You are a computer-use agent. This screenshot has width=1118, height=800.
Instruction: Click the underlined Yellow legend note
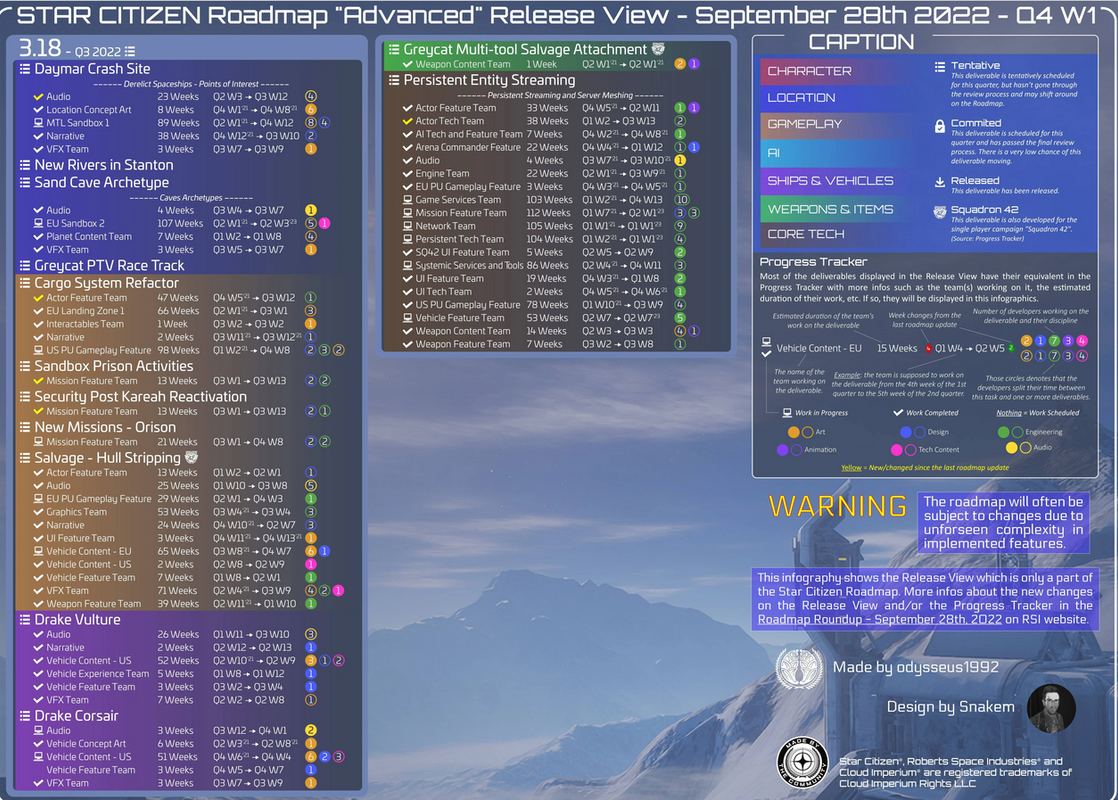(x=851, y=468)
